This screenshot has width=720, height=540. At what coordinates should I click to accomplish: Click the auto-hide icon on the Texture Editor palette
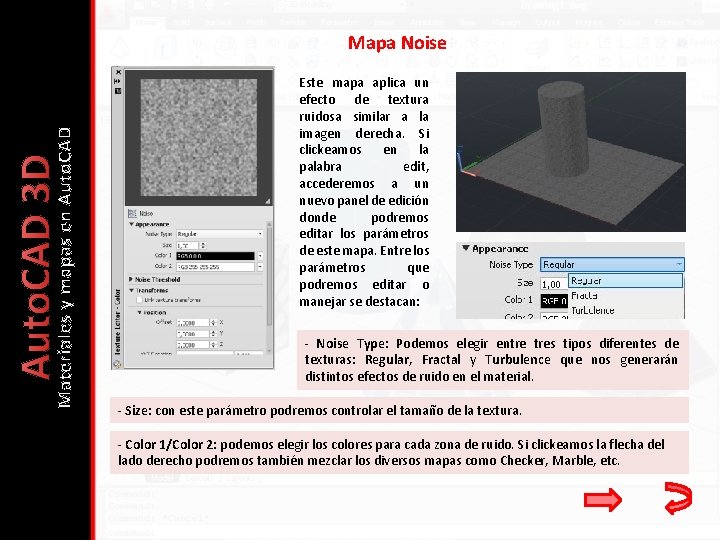118,81
